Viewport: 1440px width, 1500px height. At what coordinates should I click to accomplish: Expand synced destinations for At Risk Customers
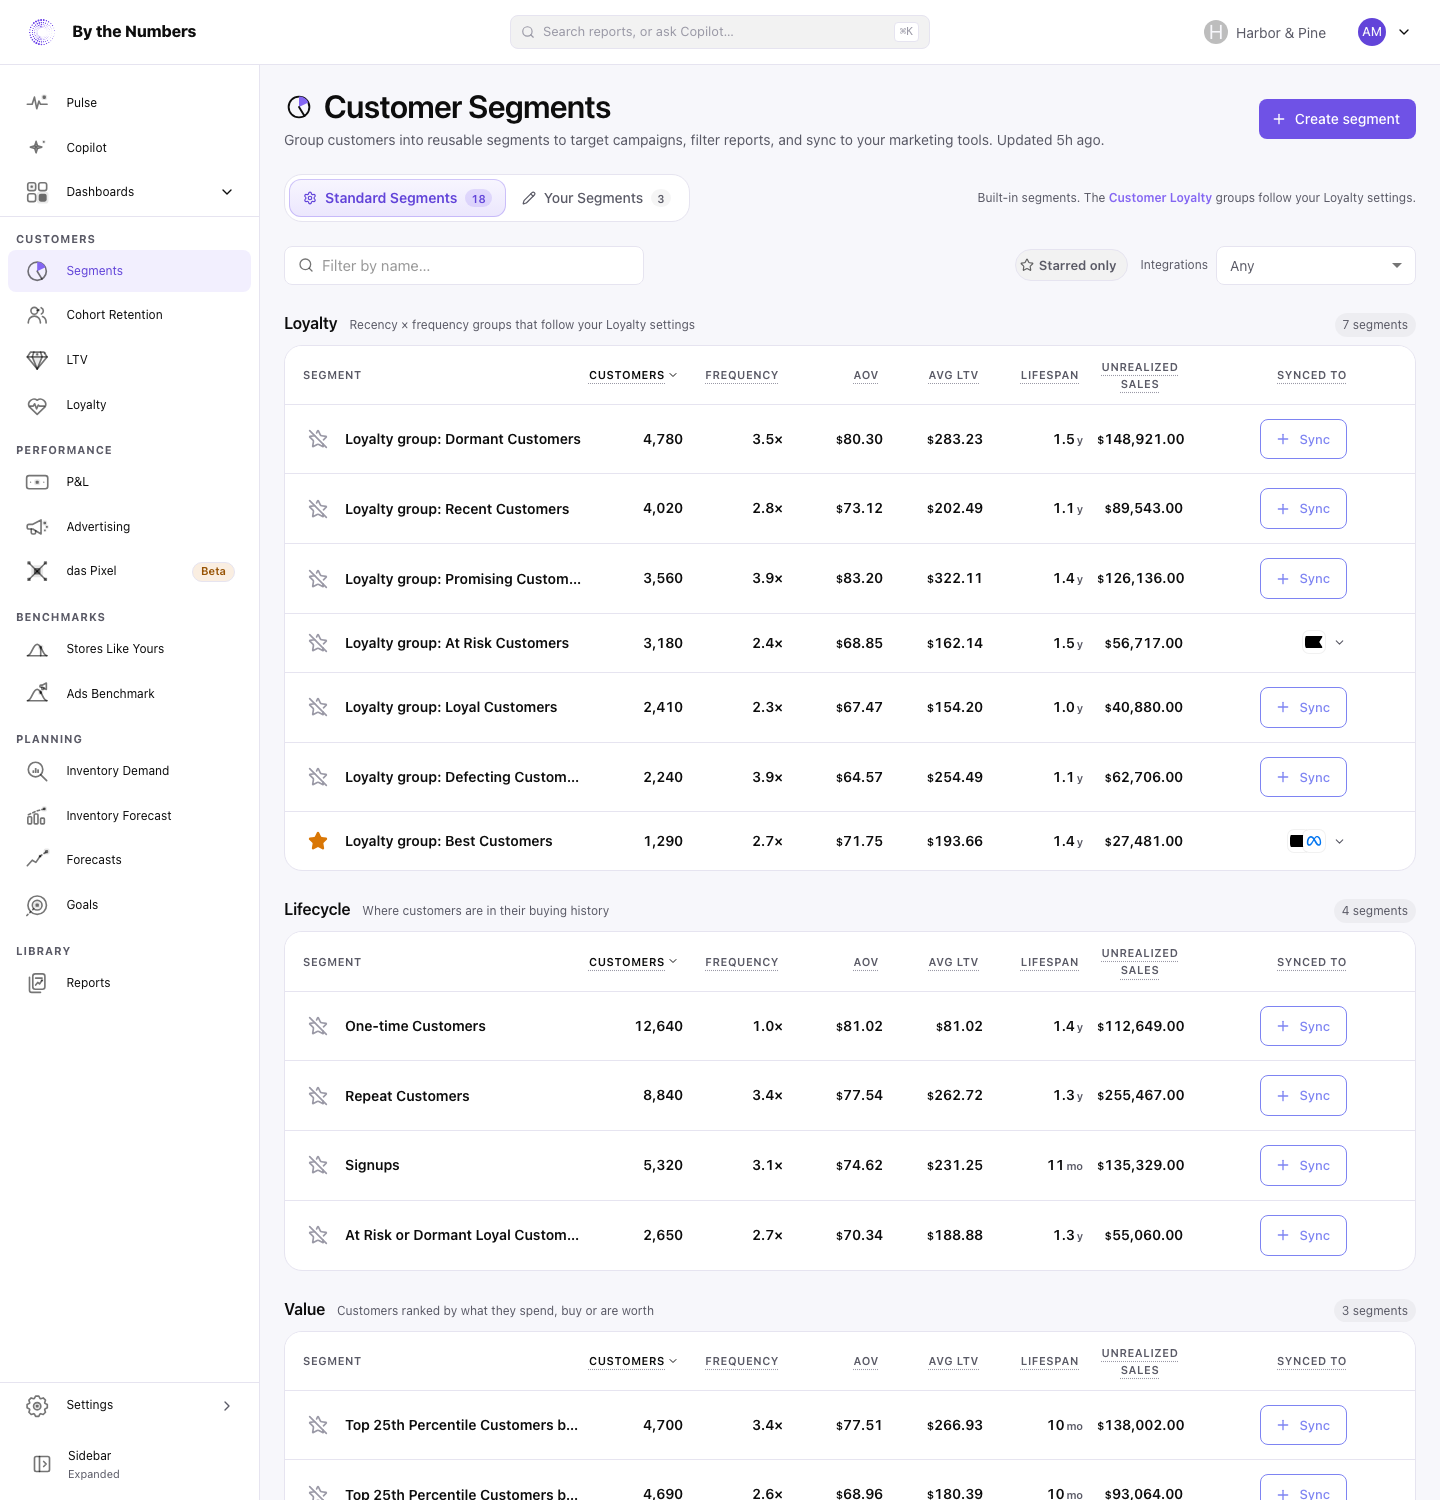(x=1340, y=643)
